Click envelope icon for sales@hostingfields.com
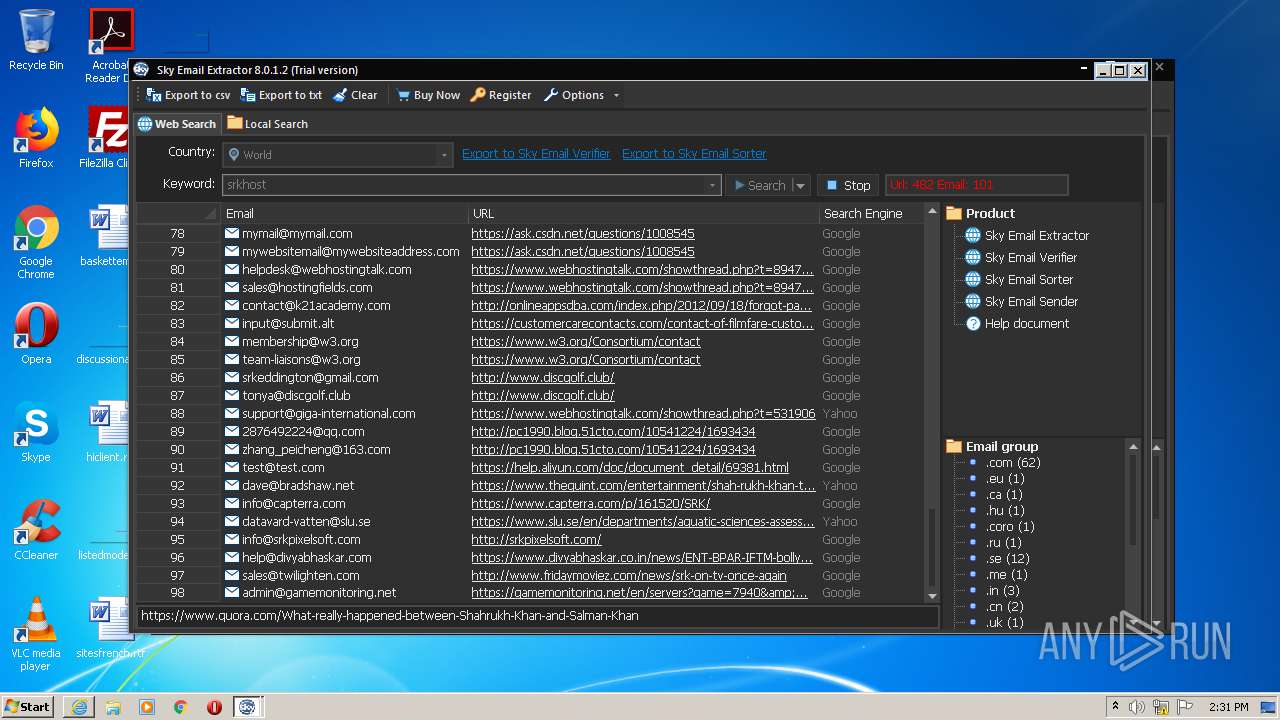The height and width of the screenshot is (720, 1280). point(232,287)
